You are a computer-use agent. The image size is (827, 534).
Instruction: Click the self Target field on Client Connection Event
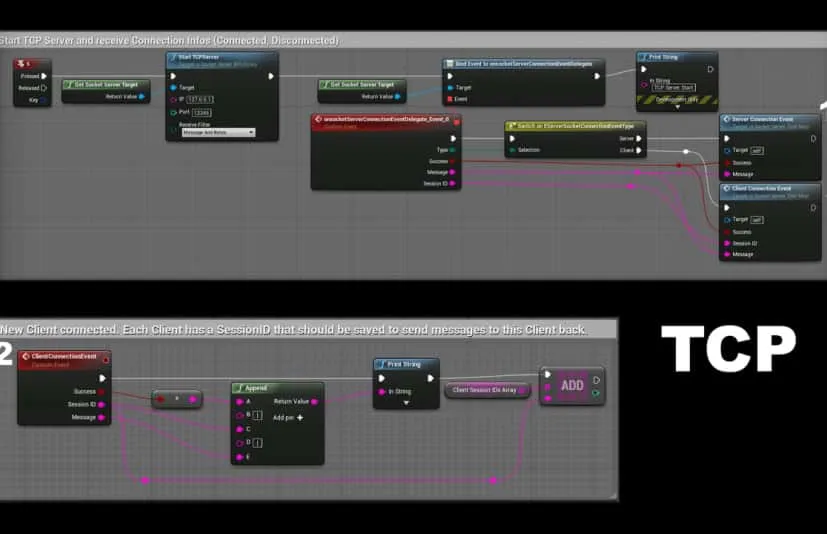tap(757, 220)
